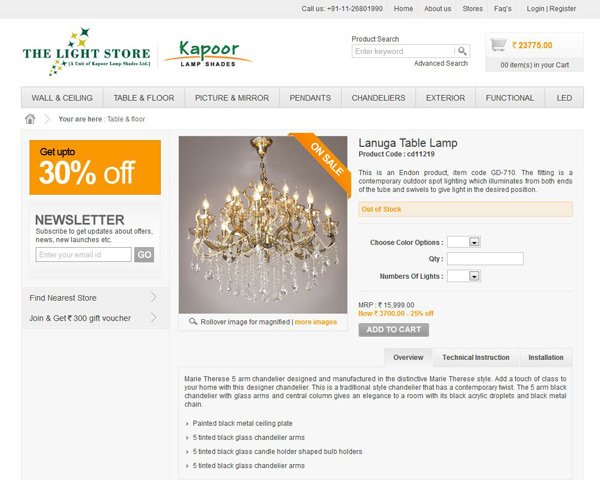The height and width of the screenshot is (480, 600).
Task: Click the Advanced Search link
Action: tap(441, 63)
